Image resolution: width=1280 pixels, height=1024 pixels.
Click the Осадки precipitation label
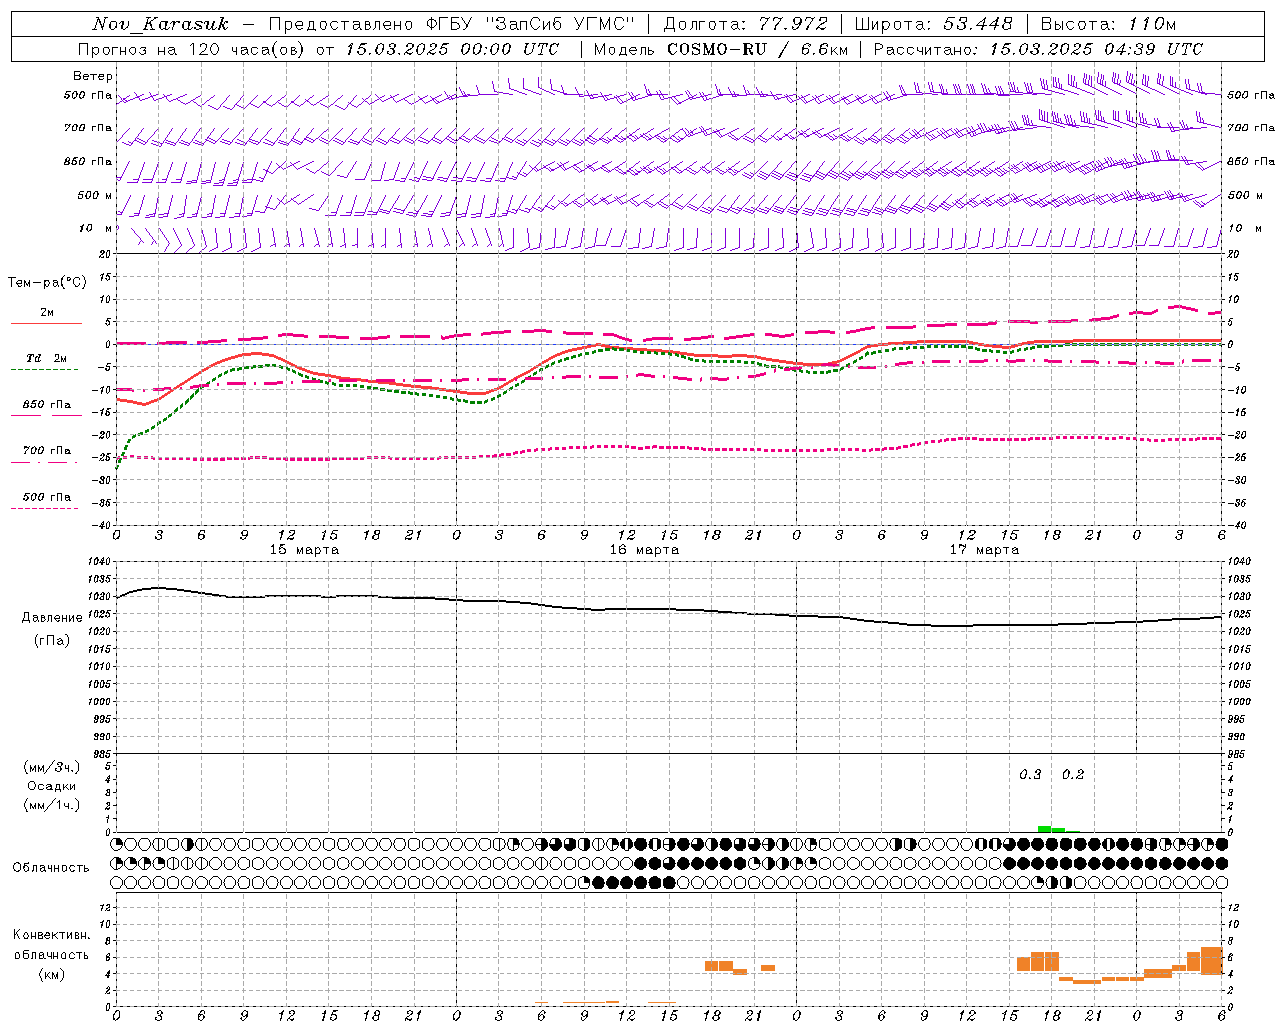tap(52, 787)
